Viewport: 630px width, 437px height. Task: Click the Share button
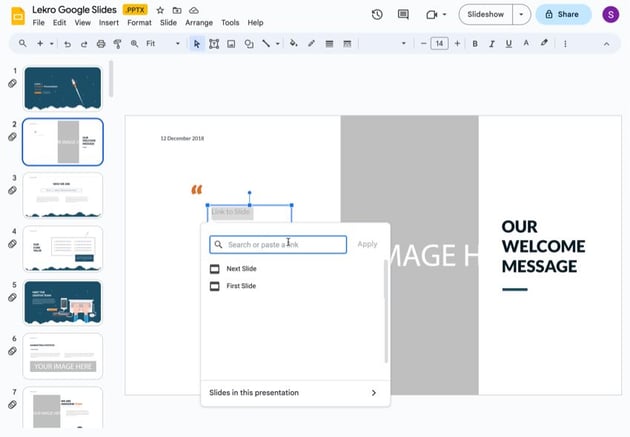563,14
